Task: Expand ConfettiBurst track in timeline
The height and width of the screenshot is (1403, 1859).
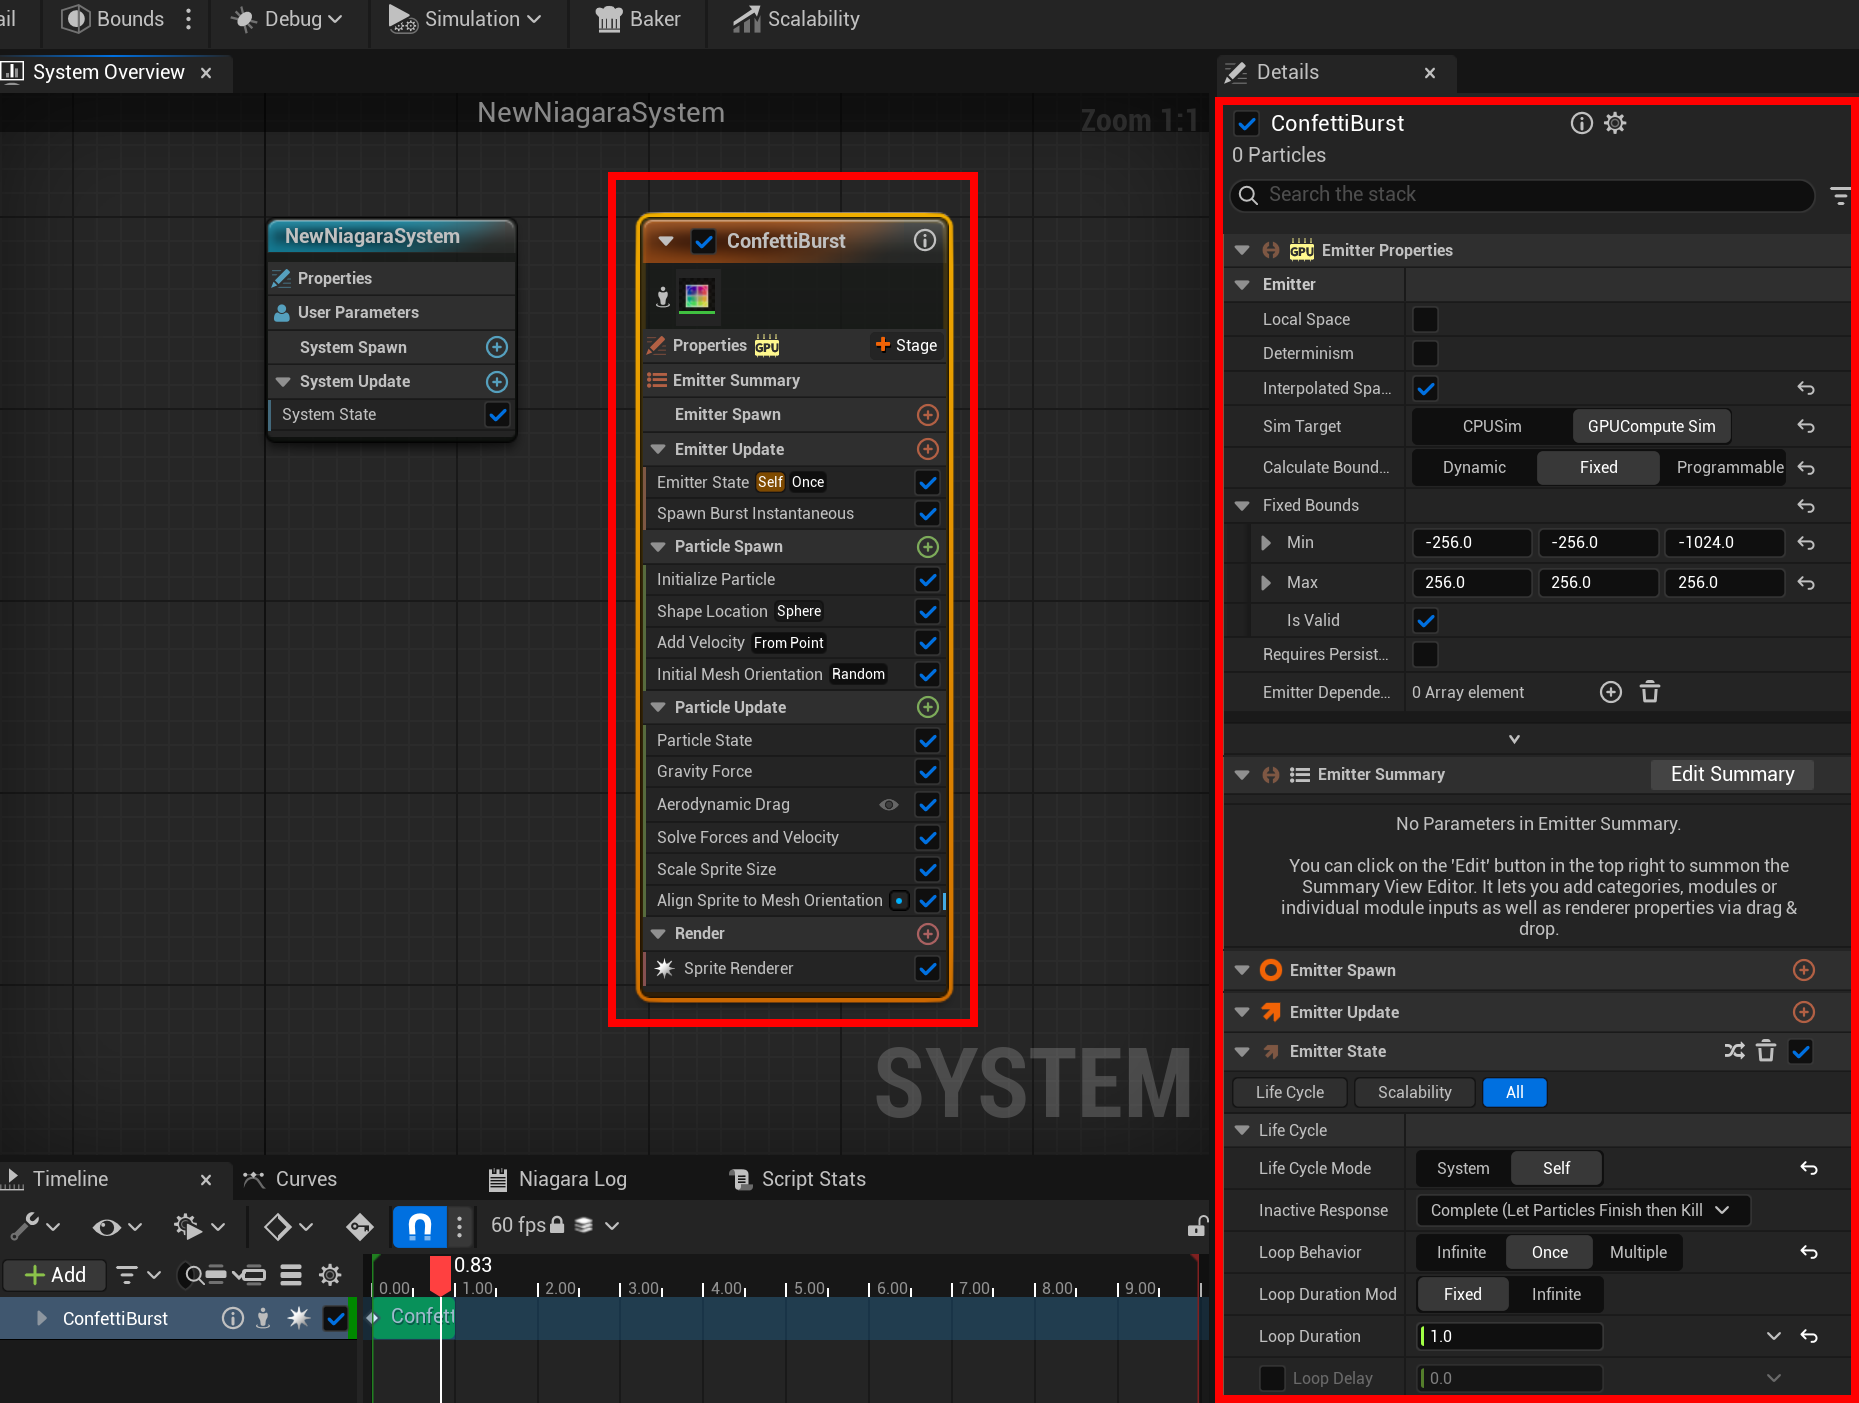Action: [41, 1318]
